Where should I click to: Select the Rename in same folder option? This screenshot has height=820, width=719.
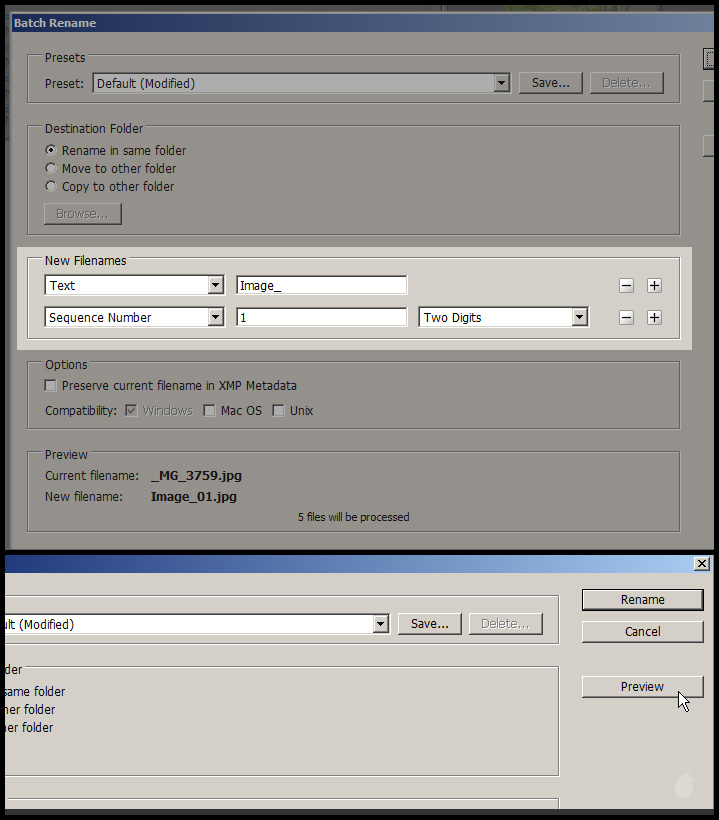pyautogui.click(x=51, y=151)
